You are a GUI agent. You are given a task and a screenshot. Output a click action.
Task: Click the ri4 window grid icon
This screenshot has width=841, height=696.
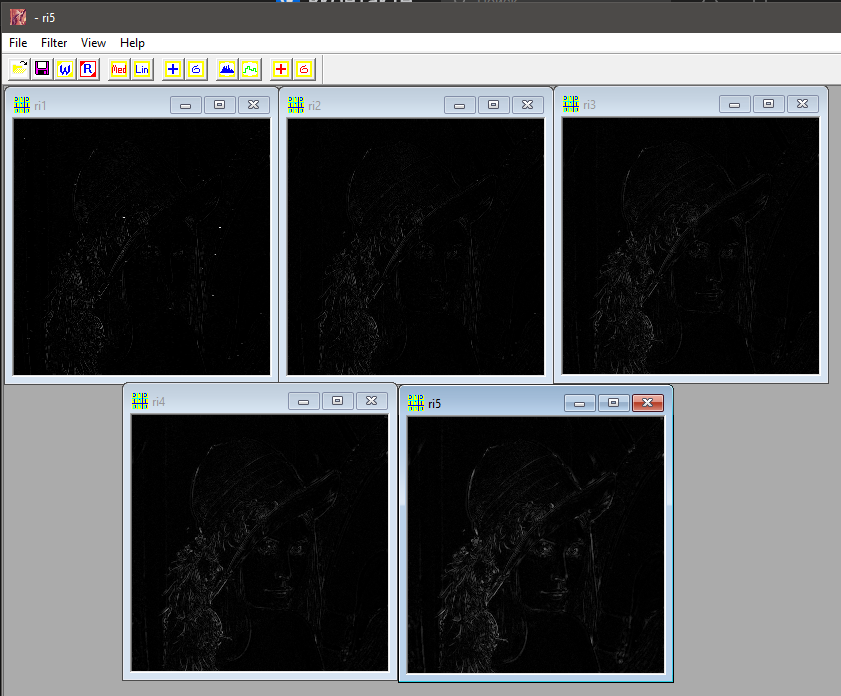click(140, 401)
